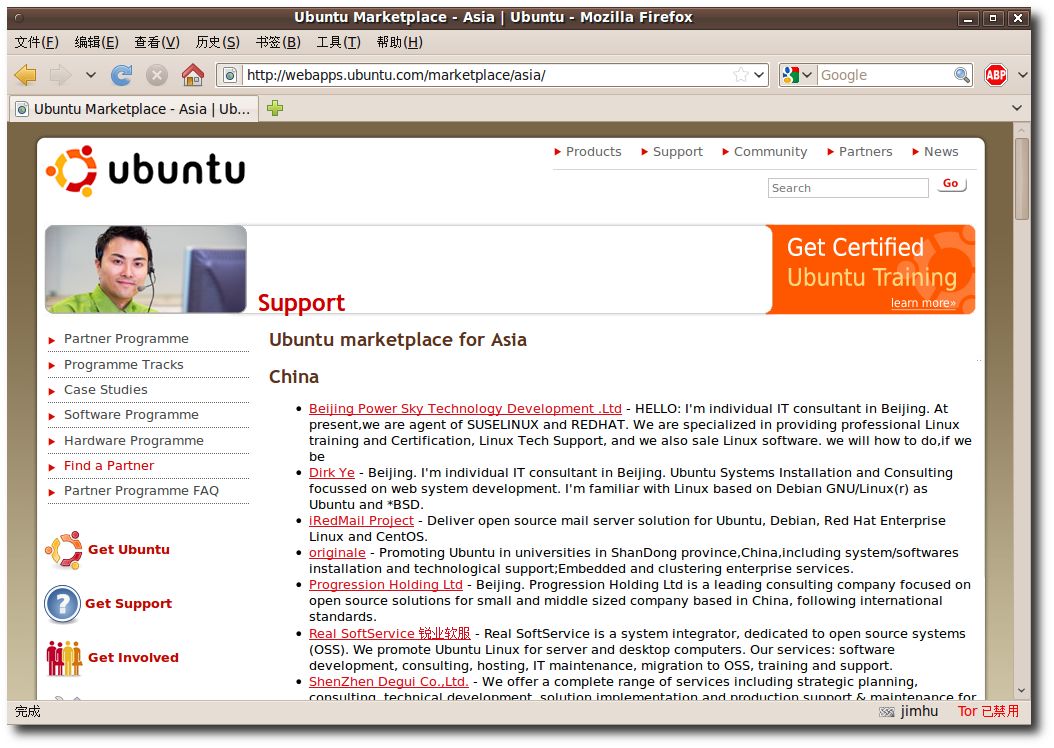Open the Progression Holding Ltd link
Screen dimensions: 1054x748
386,585
